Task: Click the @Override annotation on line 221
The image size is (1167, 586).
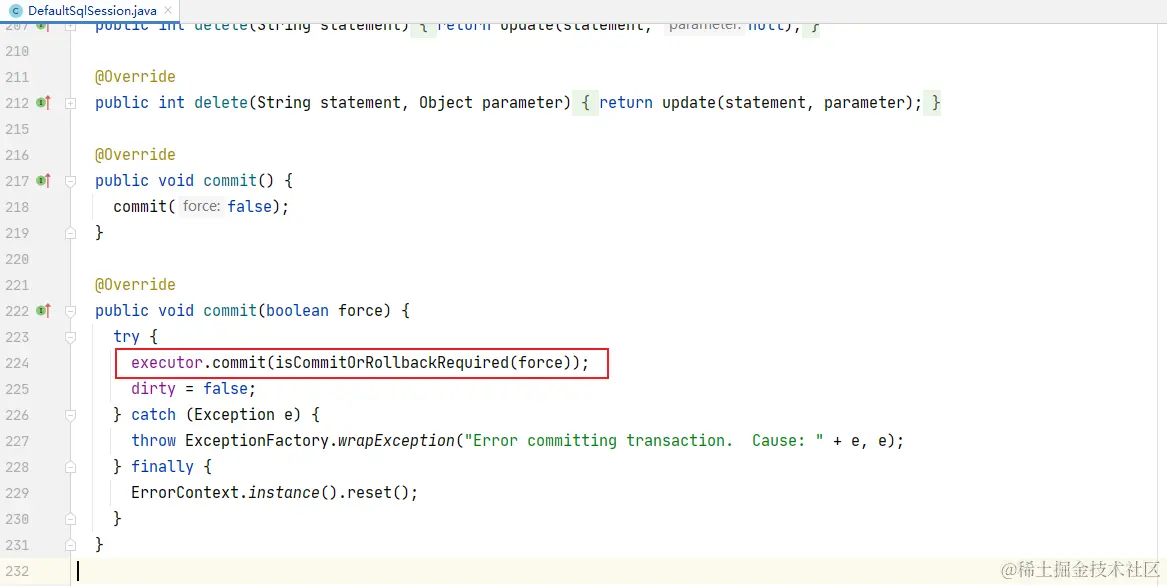Action: point(135,284)
